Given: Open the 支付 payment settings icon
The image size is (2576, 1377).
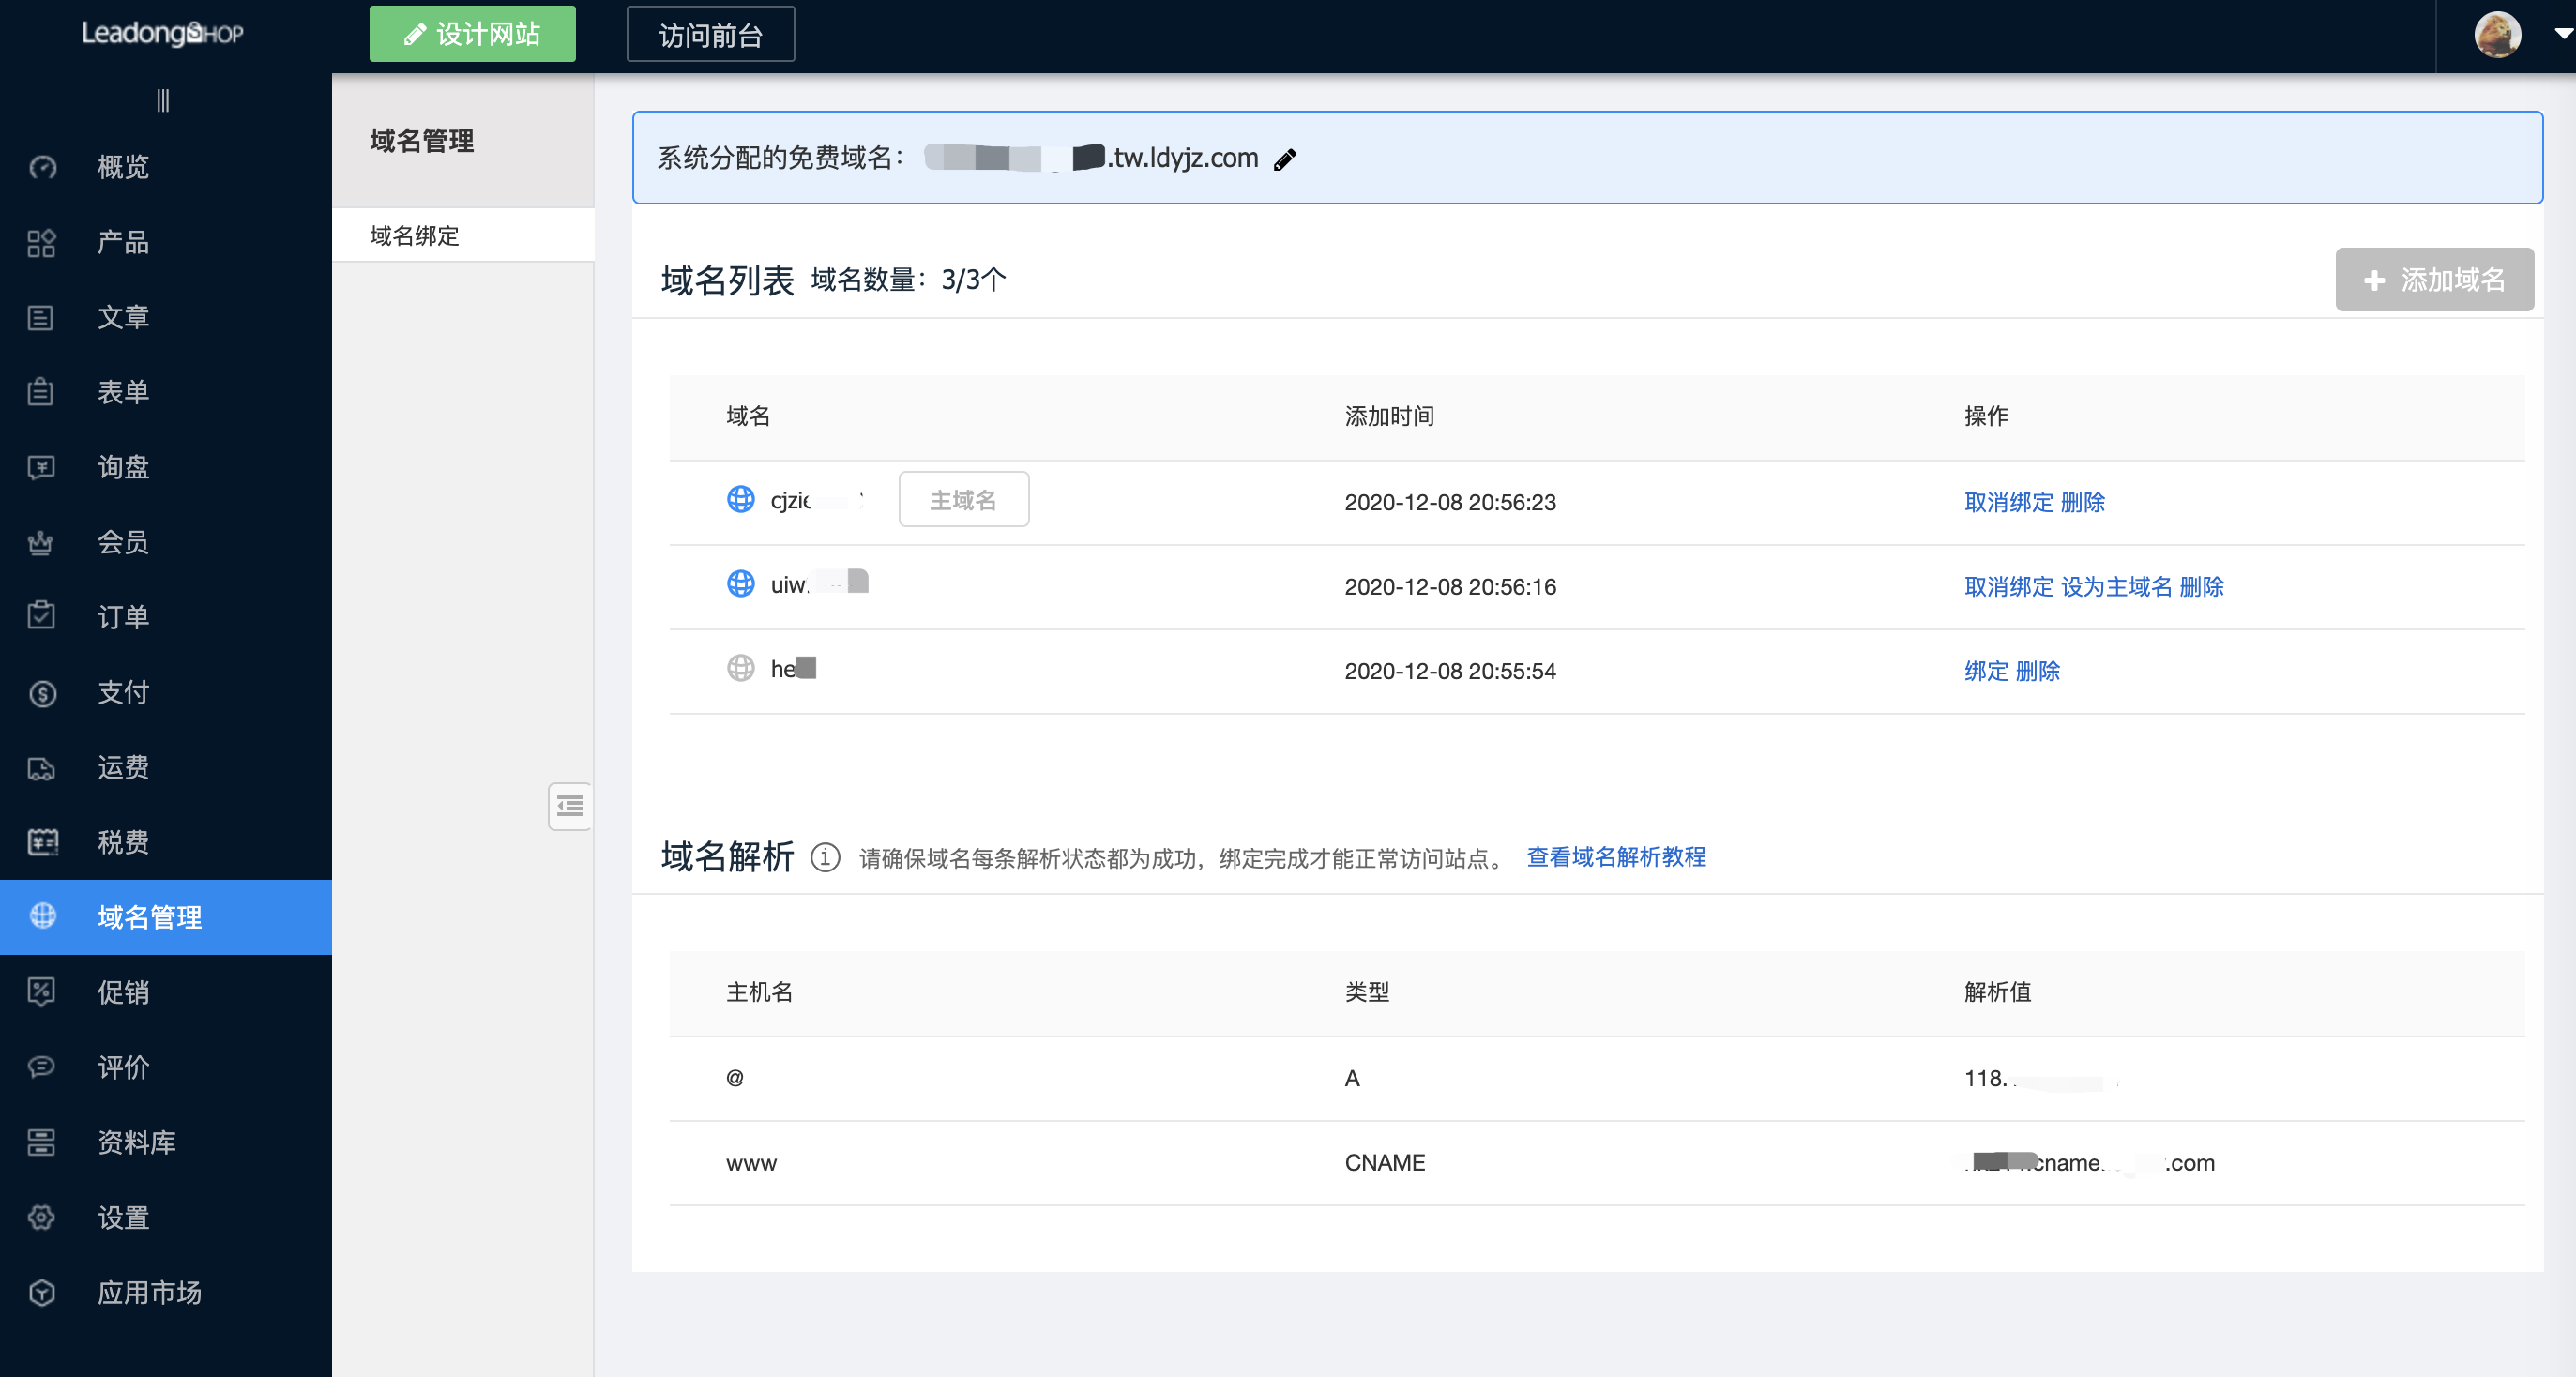Looking at the screenshot, I should [x=41, y=692].
